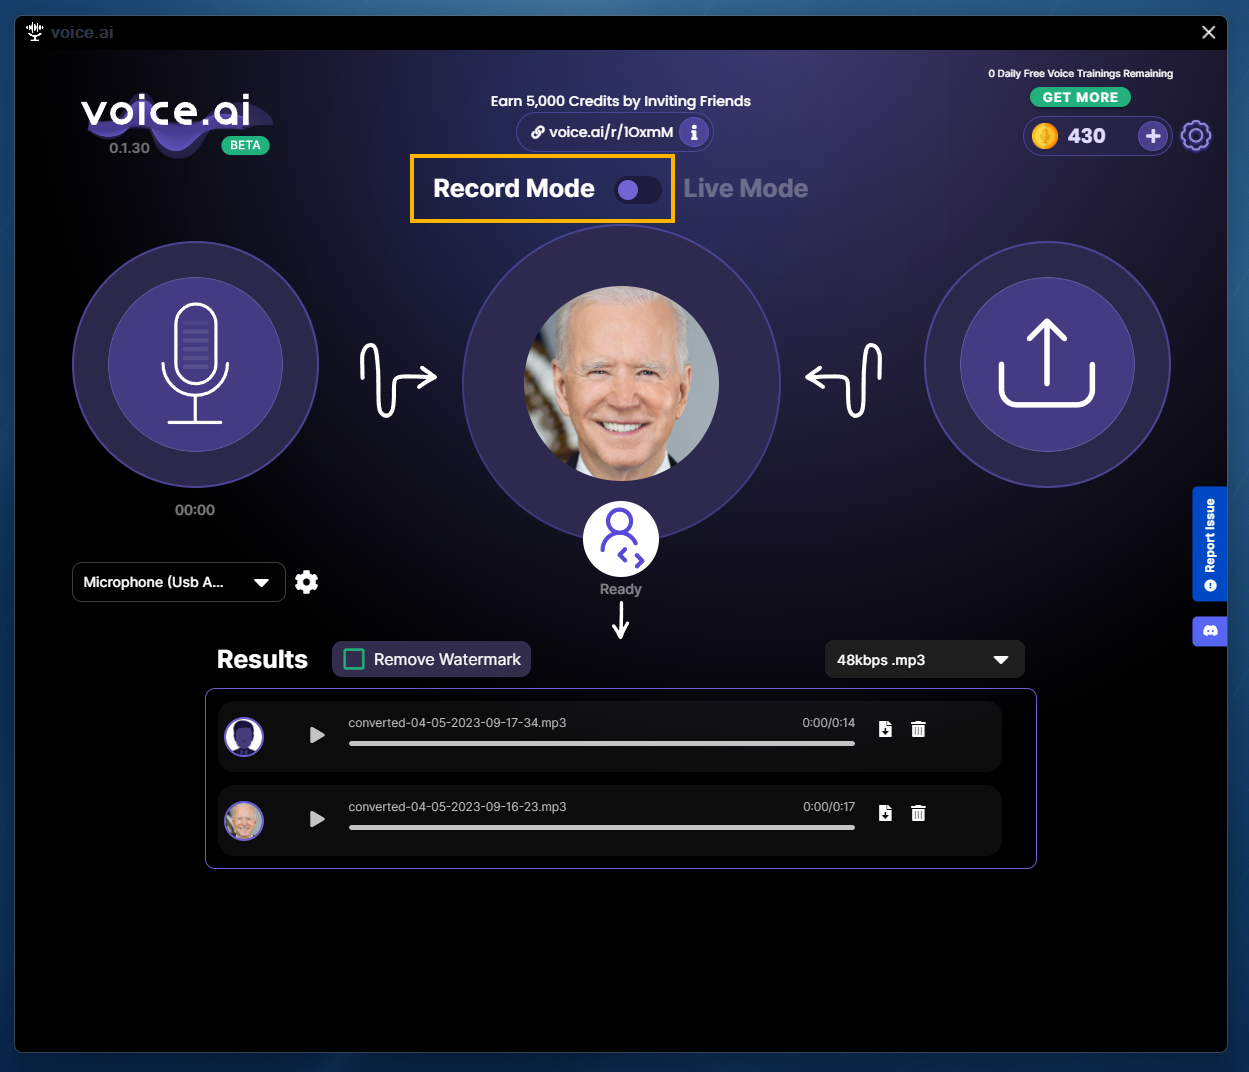Play converted-04-05-2023-09-16-23.mp3

[x=317, y=819]
